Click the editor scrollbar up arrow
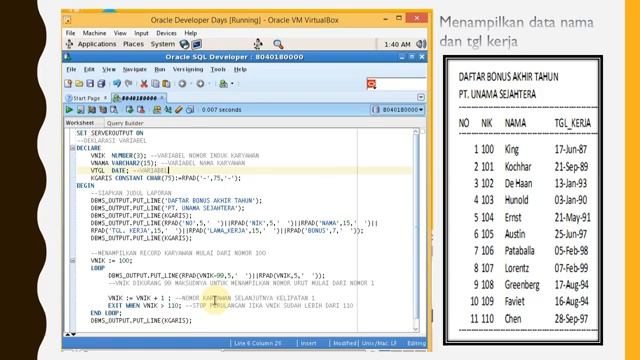The width and height of the screenshot is (640, 360). click(416, 132)
